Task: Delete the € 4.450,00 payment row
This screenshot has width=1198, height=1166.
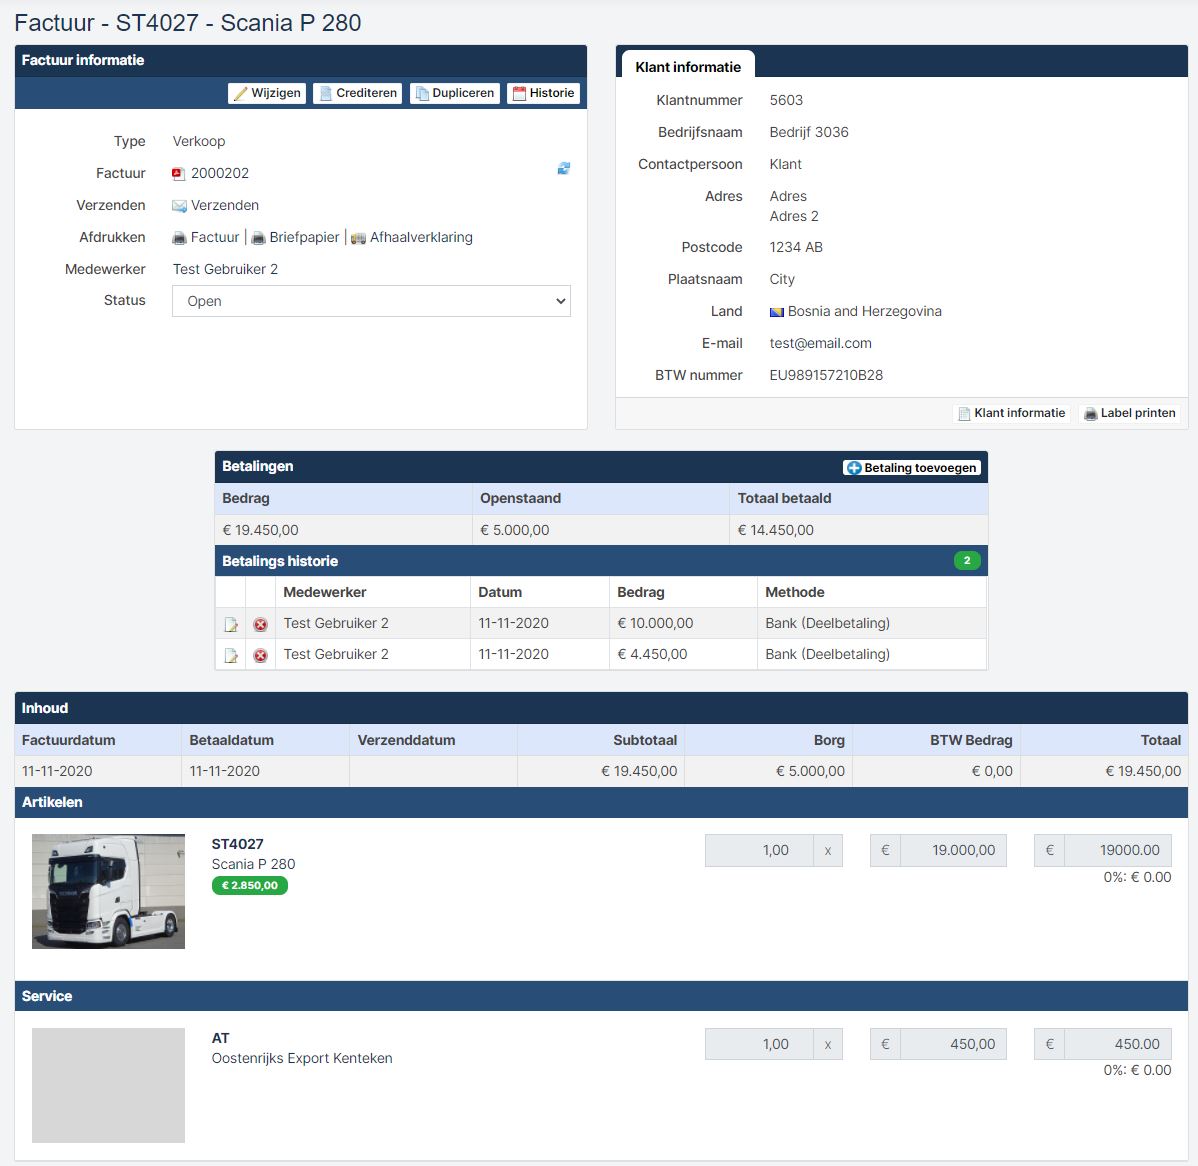Action: 261,656
